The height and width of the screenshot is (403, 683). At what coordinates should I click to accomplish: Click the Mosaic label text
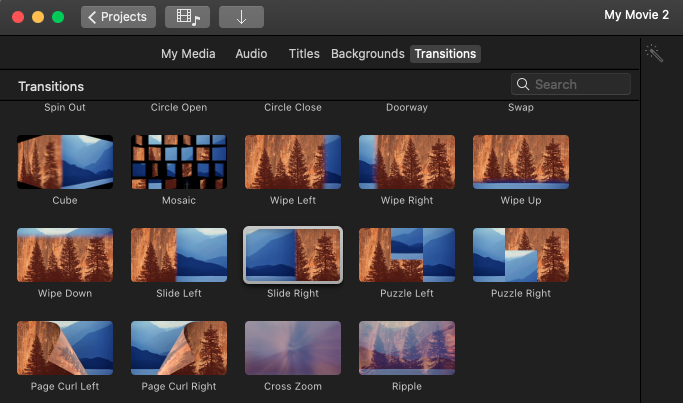click(x=179, y=200)
